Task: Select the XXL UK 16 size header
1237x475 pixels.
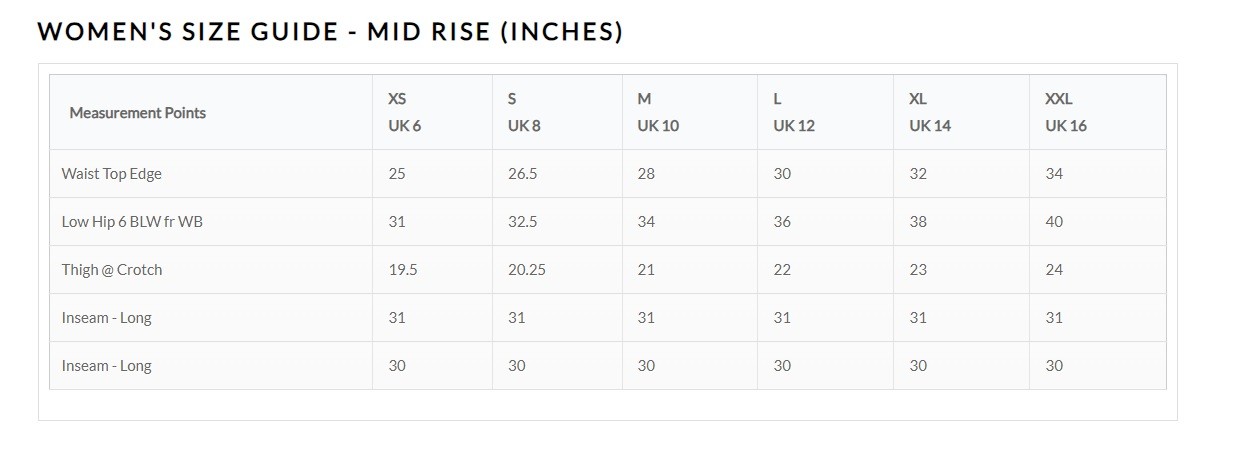Action: (x=1065, y=112)
